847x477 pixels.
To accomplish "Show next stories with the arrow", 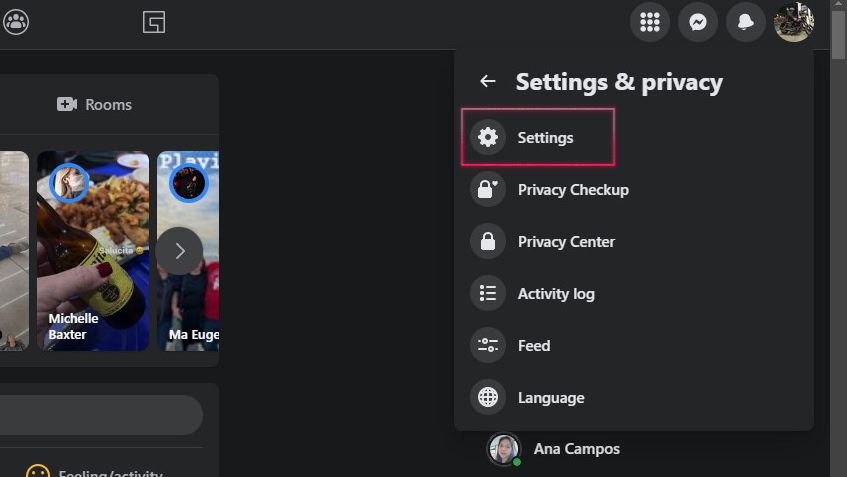I will click(179, 251).
